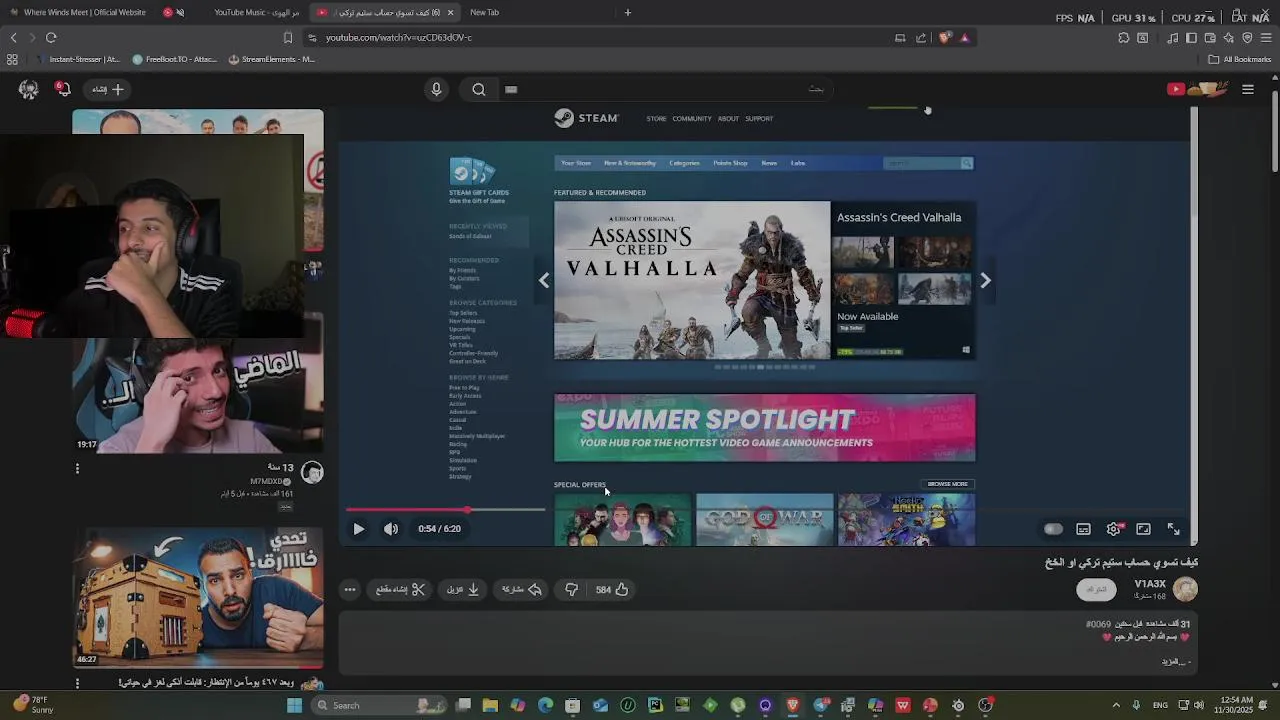The width and height of the screenshot is (1280, 720).
Task: Reload the page
Action: click(51, 38)
